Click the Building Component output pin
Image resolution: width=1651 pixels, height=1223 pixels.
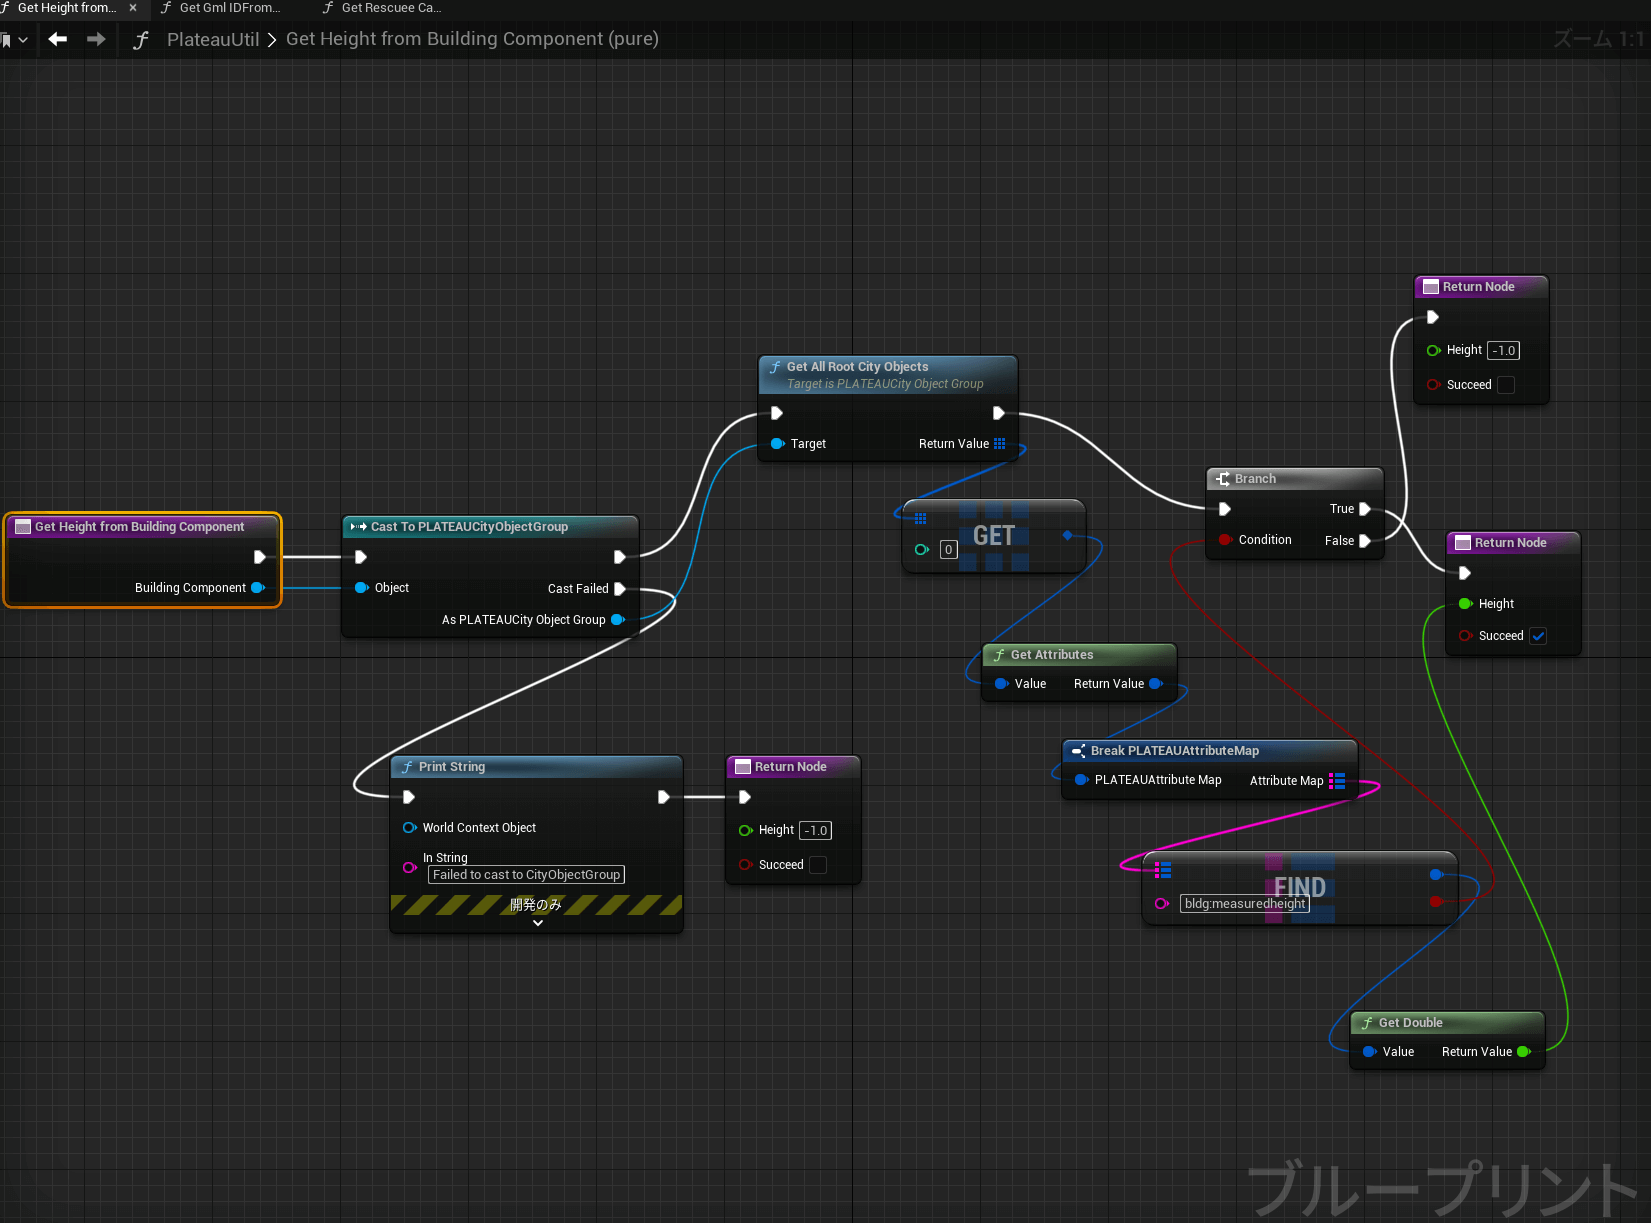tap(258, 588)
